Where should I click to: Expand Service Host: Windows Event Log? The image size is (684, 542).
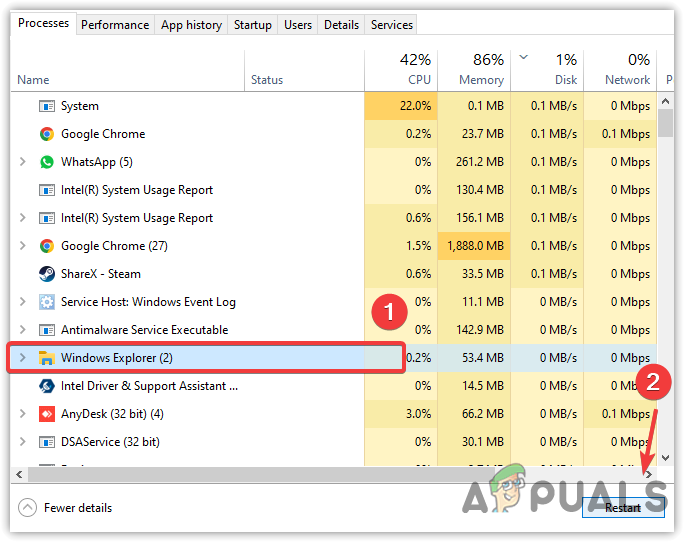pos(23,302)
